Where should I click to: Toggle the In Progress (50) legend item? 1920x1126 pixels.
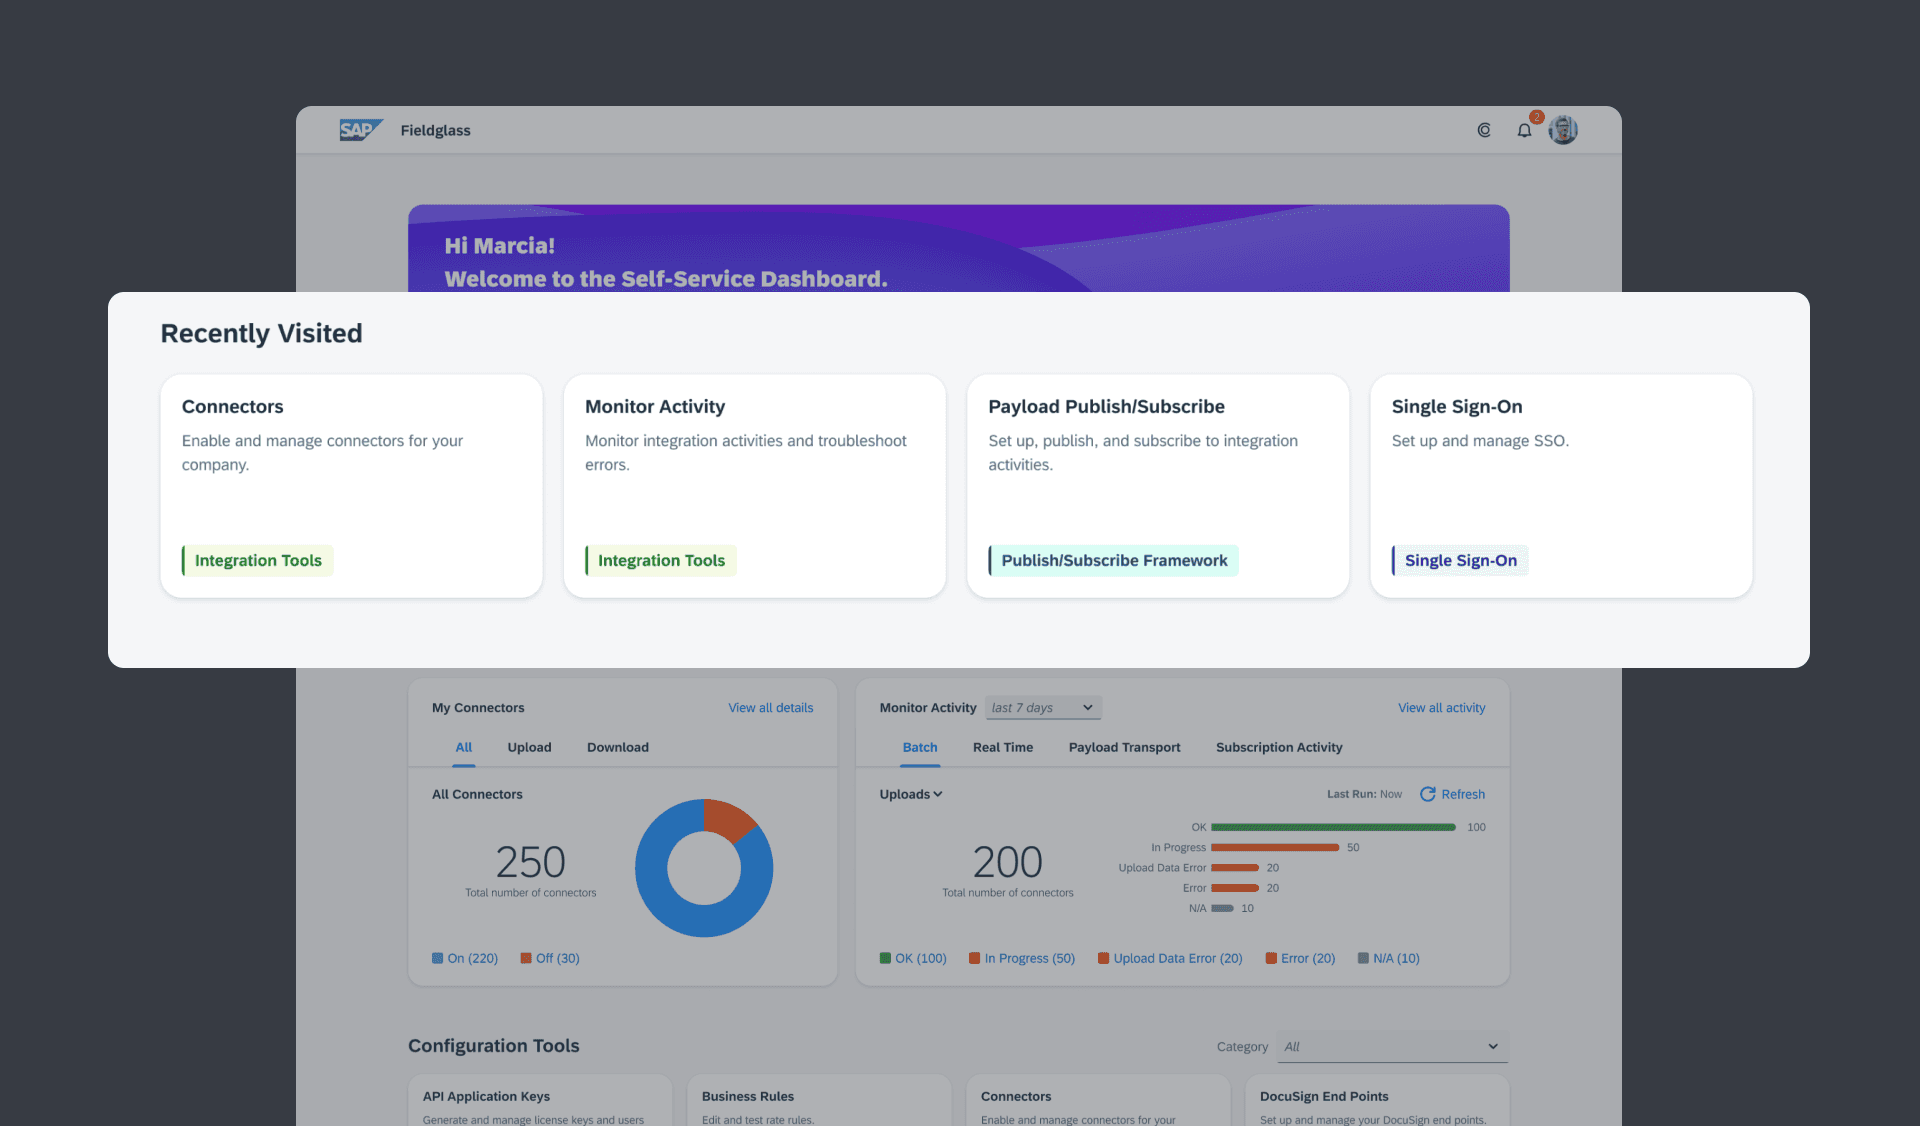pyautogui.click(x=1022, y=958)
